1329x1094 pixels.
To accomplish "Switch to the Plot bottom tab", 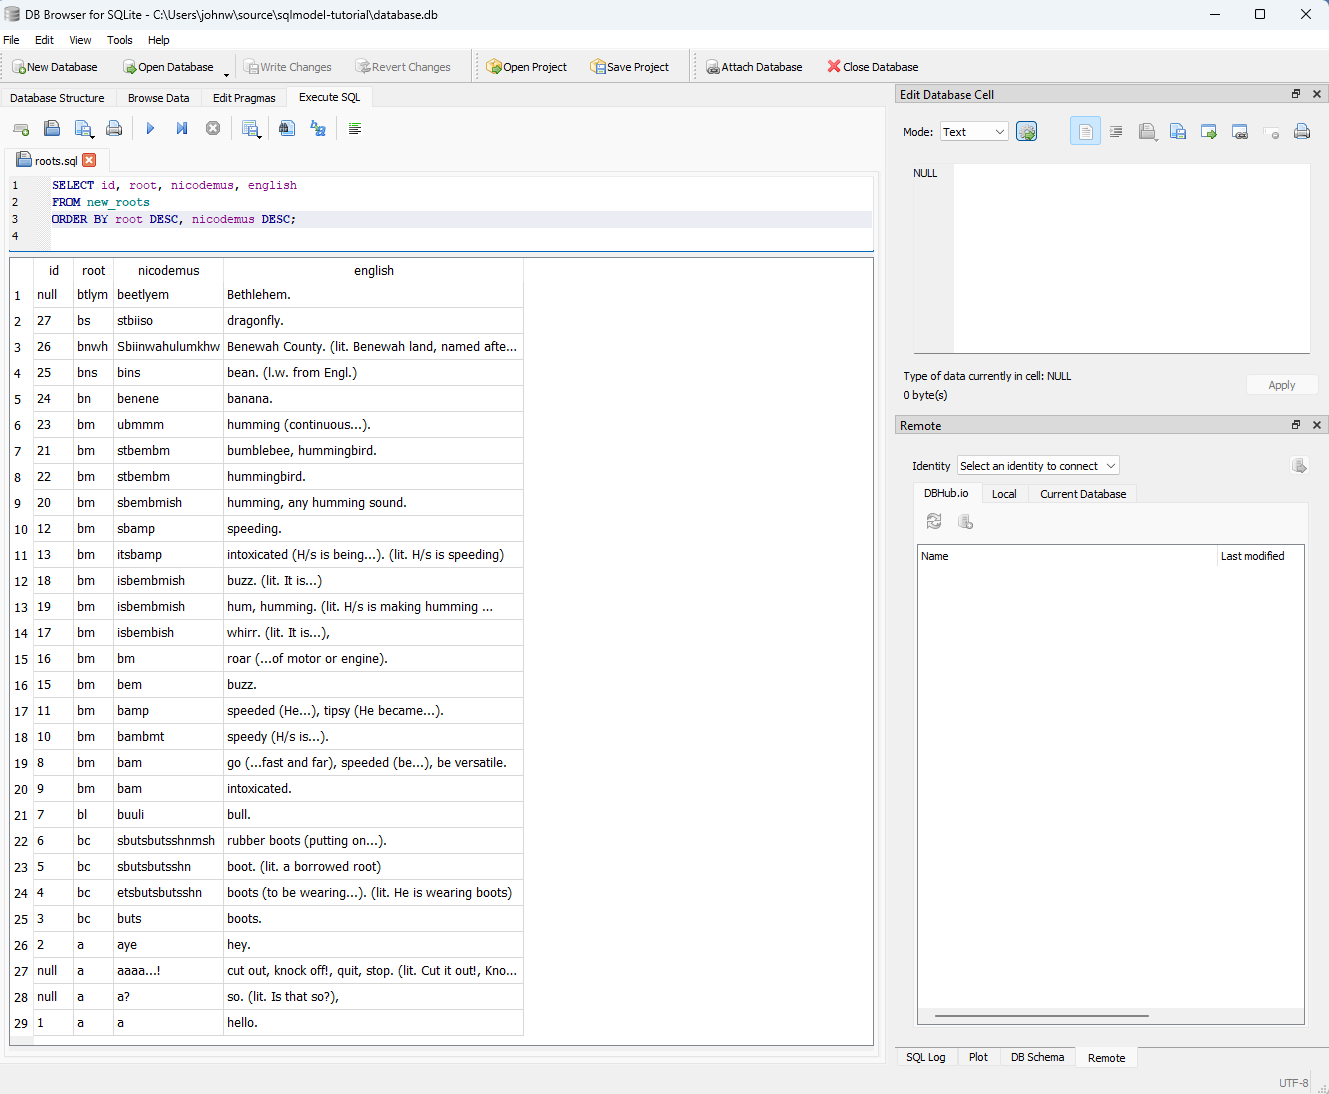I will click(978, 1057).
